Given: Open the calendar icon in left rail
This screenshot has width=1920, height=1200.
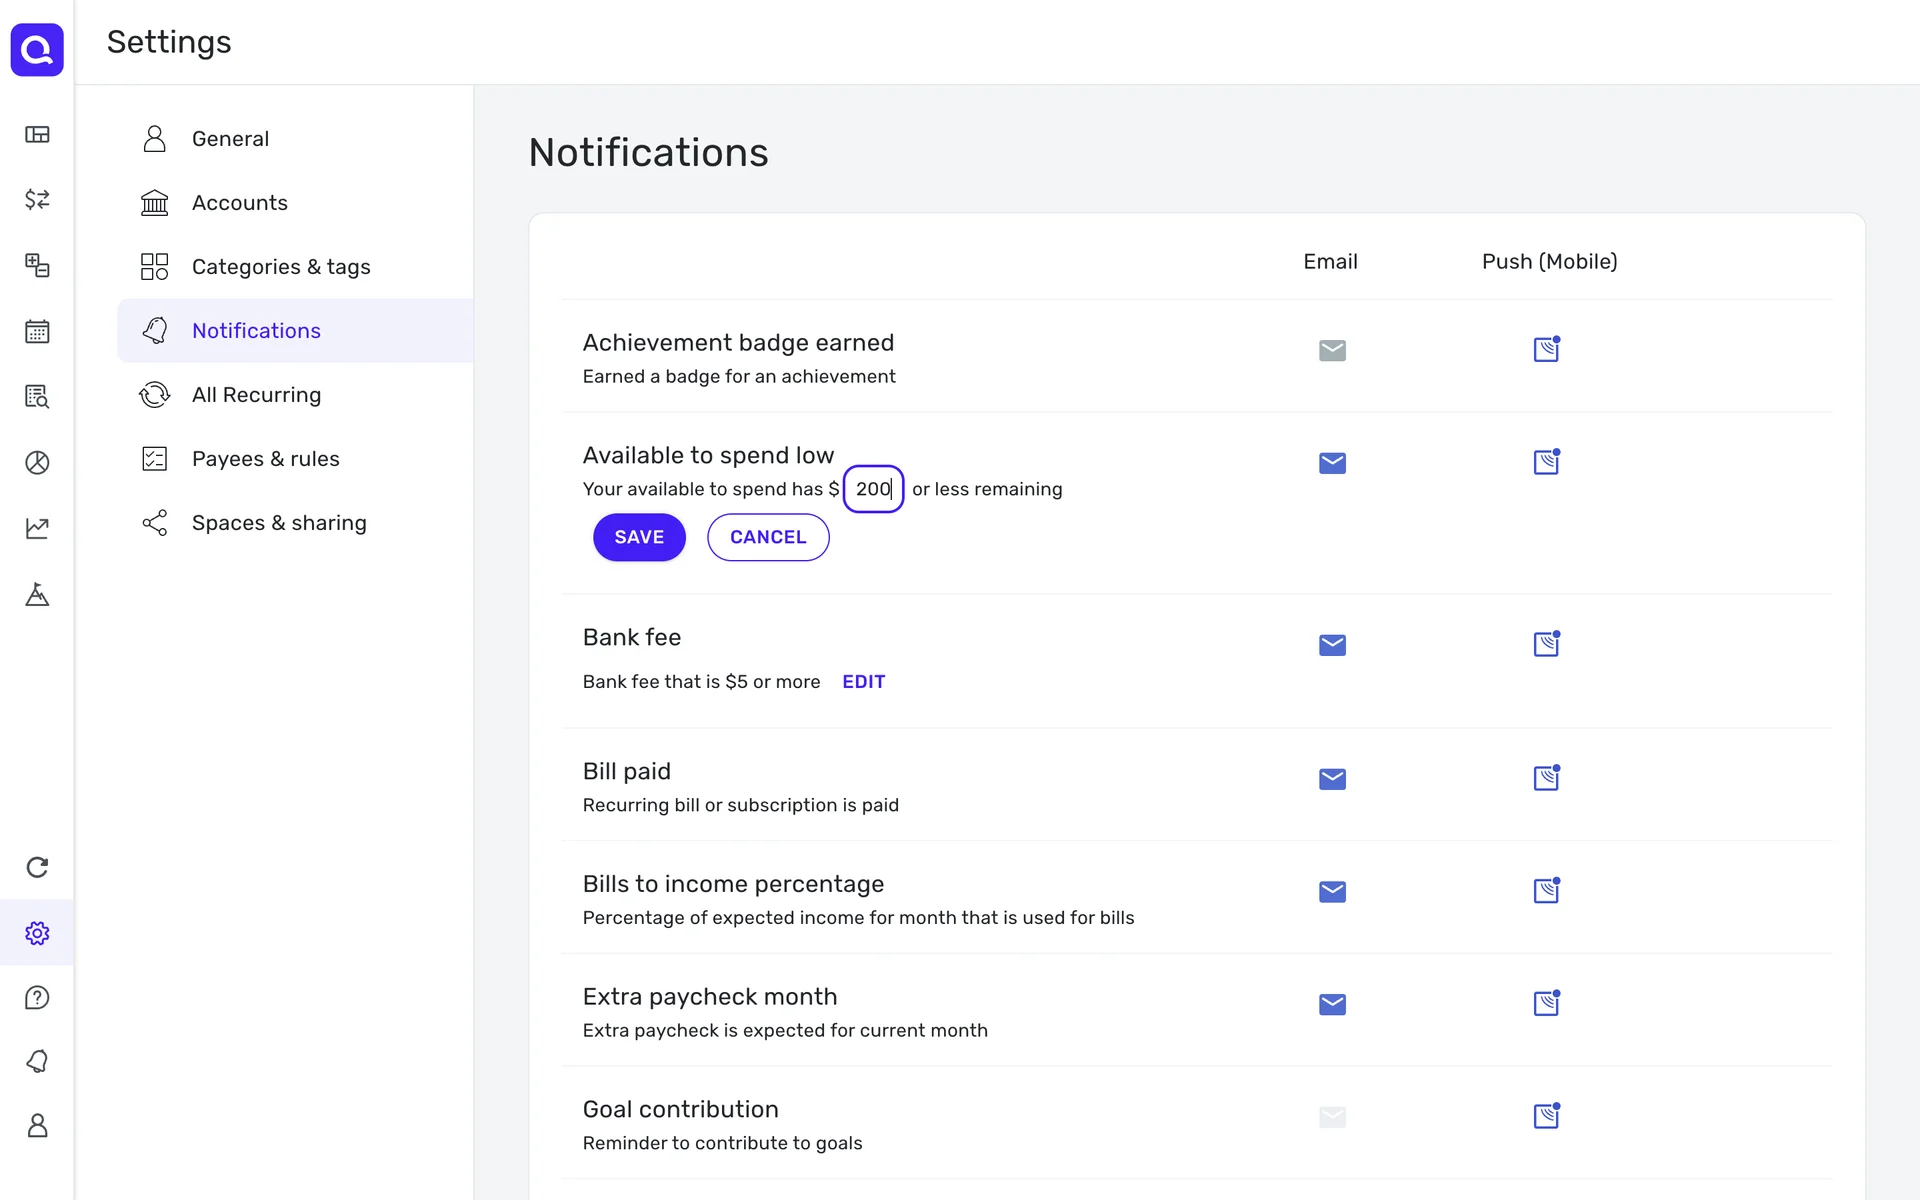Looking at the screenshot, I should point(37,331).
